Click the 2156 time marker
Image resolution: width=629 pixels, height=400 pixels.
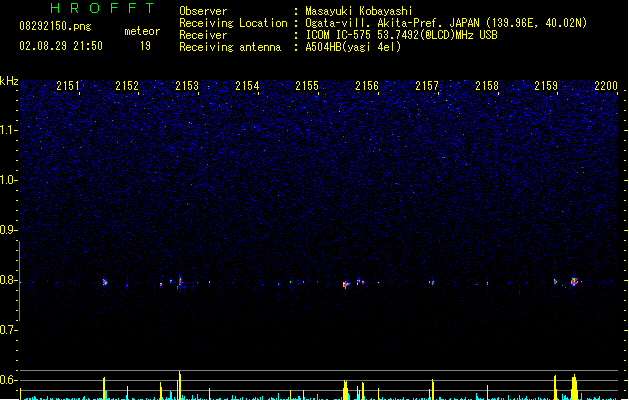[367, 86]
